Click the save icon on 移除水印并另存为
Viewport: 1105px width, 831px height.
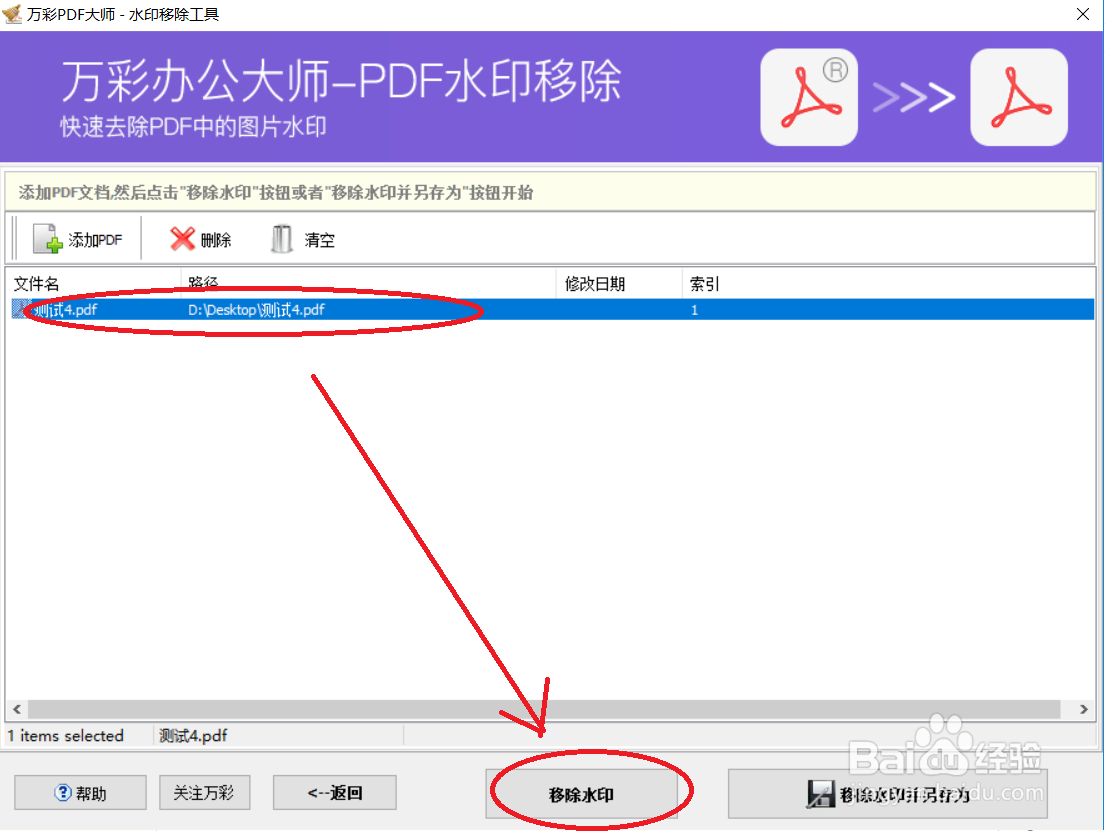(820, 794)
